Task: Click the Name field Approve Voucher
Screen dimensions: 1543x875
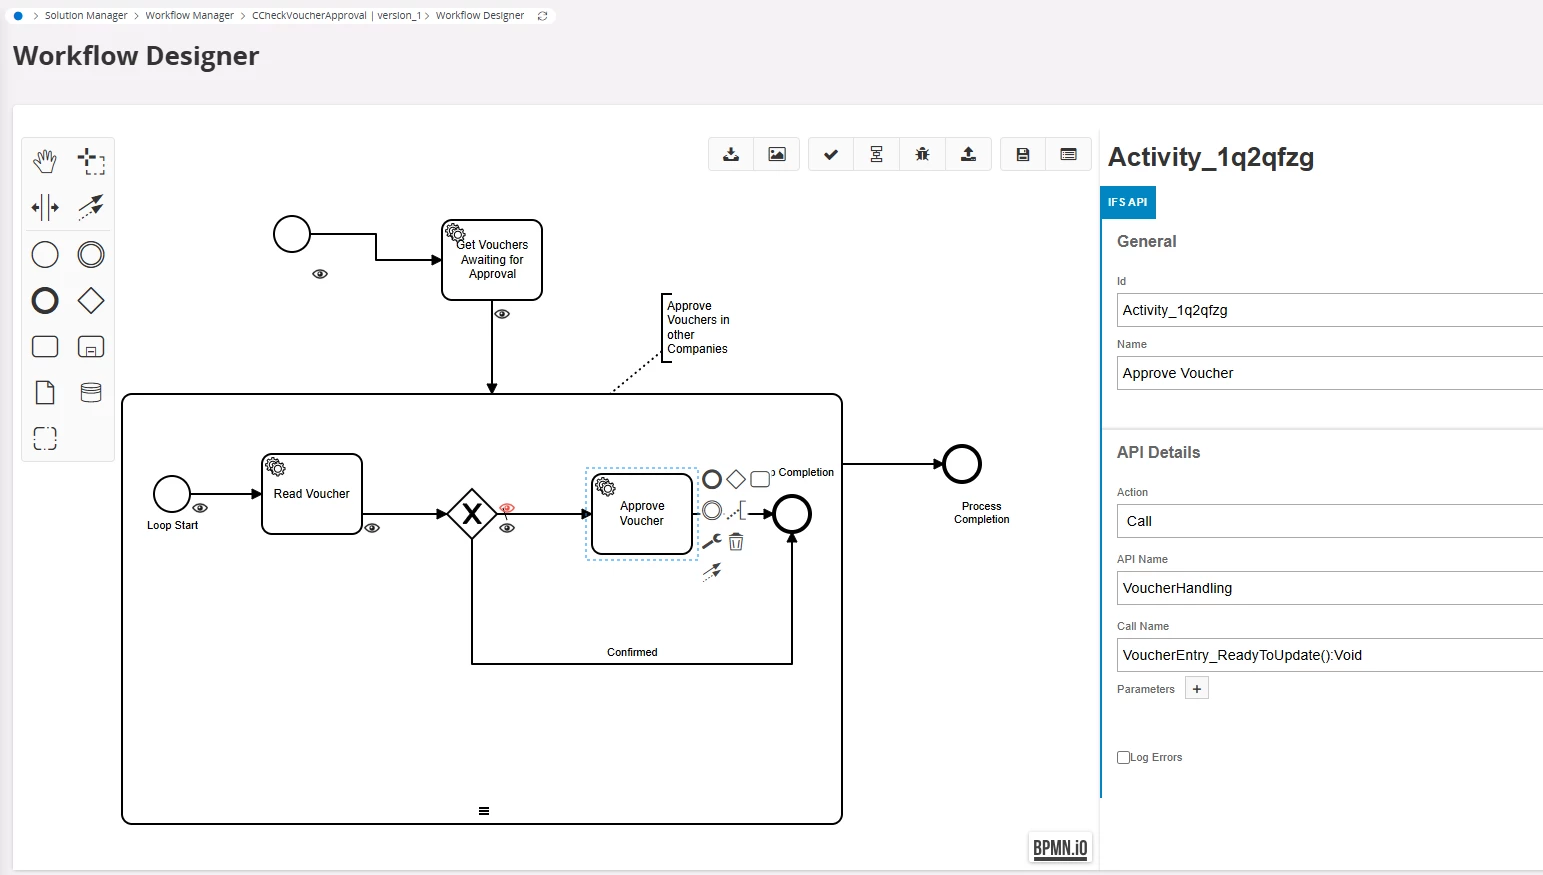Action: tap(1330, 373)
